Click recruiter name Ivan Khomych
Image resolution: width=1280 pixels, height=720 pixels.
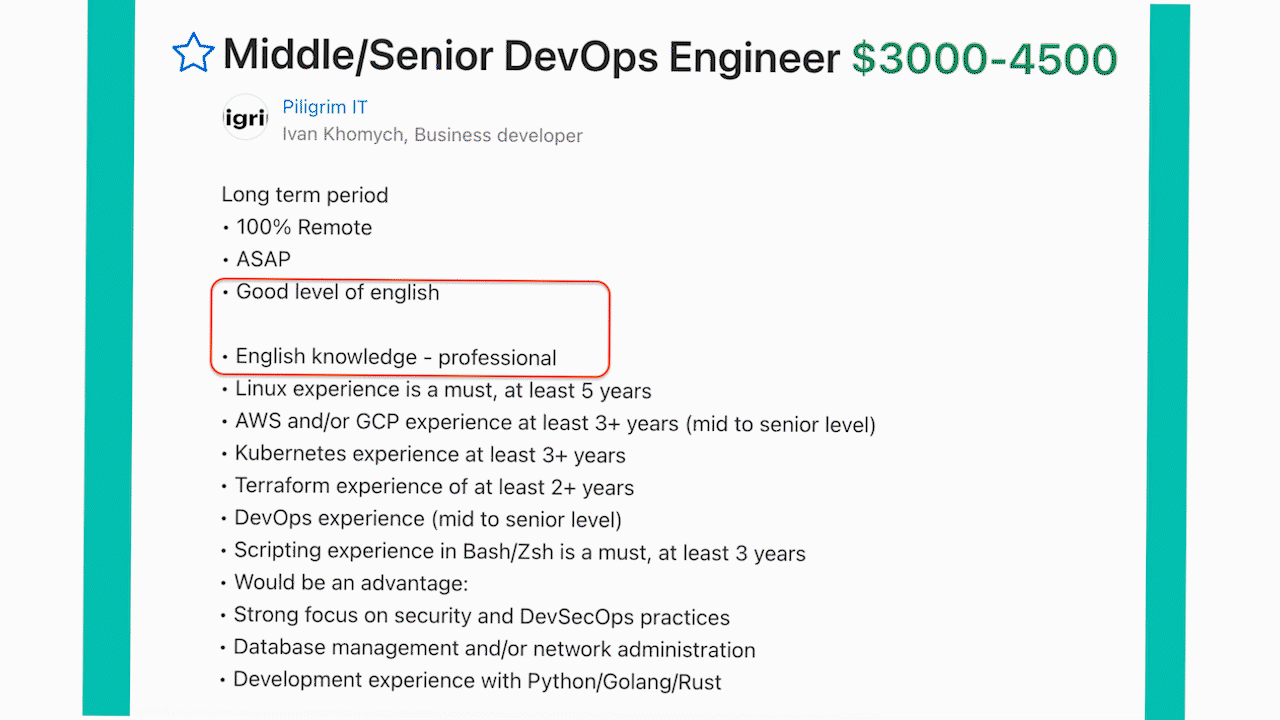[x=343, y=135]
